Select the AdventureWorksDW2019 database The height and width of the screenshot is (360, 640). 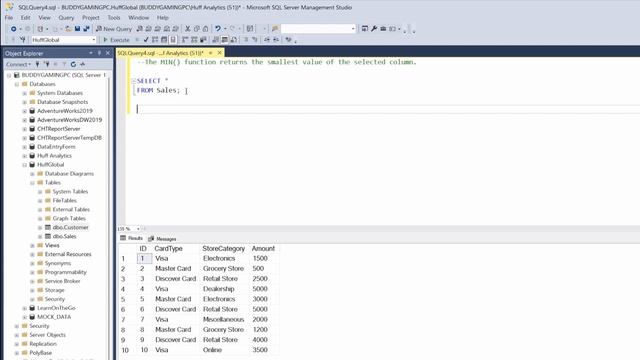click(69, 120)
